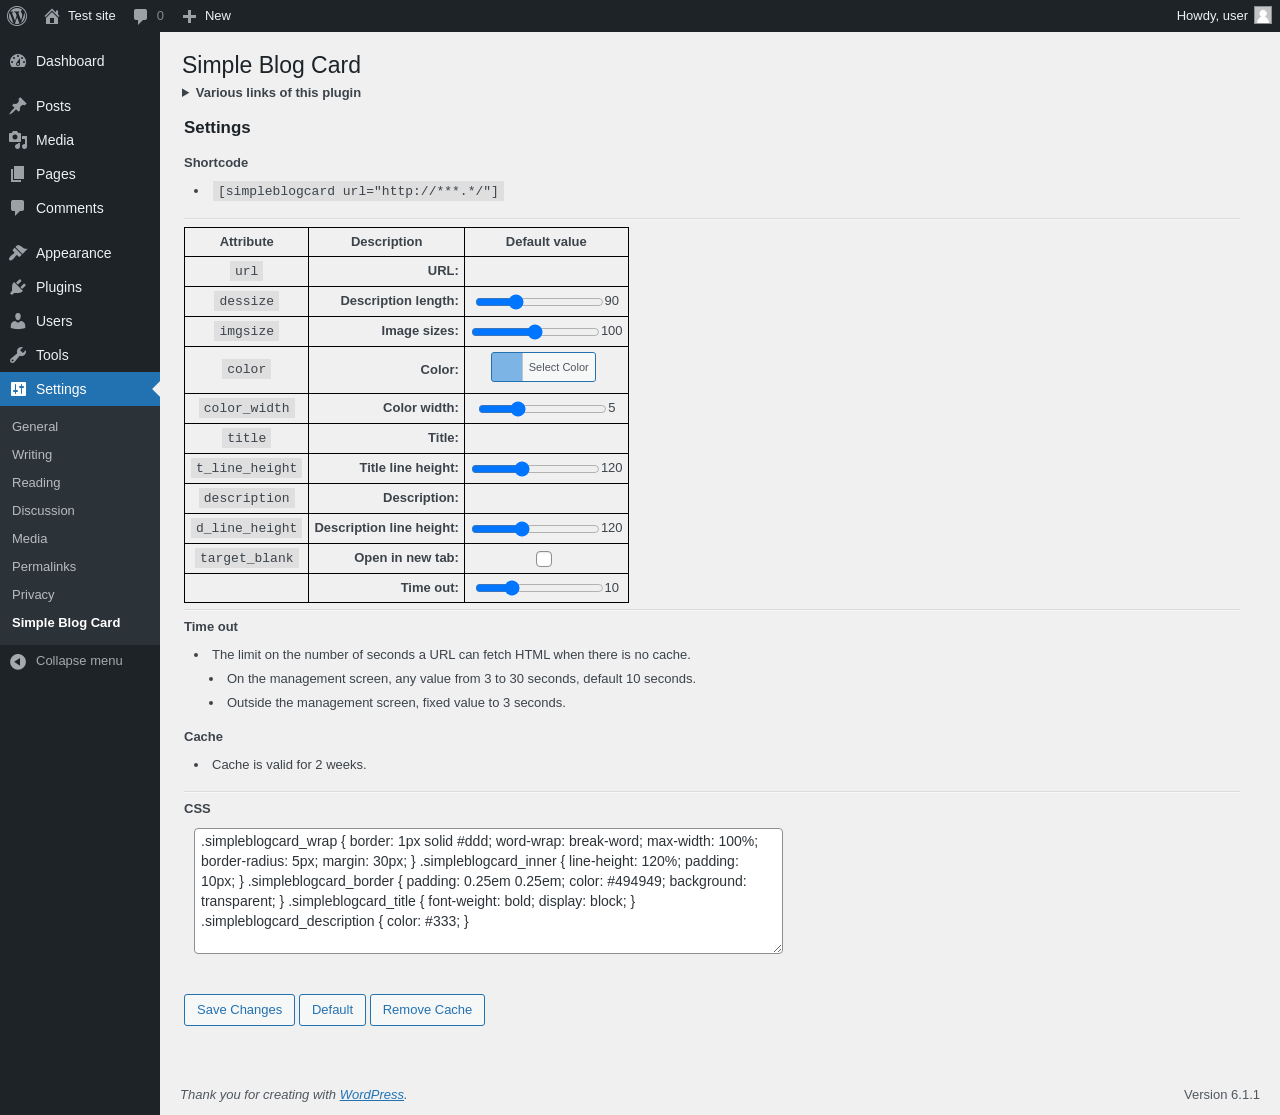Click the Select Color swatch button
The height and width of the screenshot is (1115, 1280).
coord(543,367)
